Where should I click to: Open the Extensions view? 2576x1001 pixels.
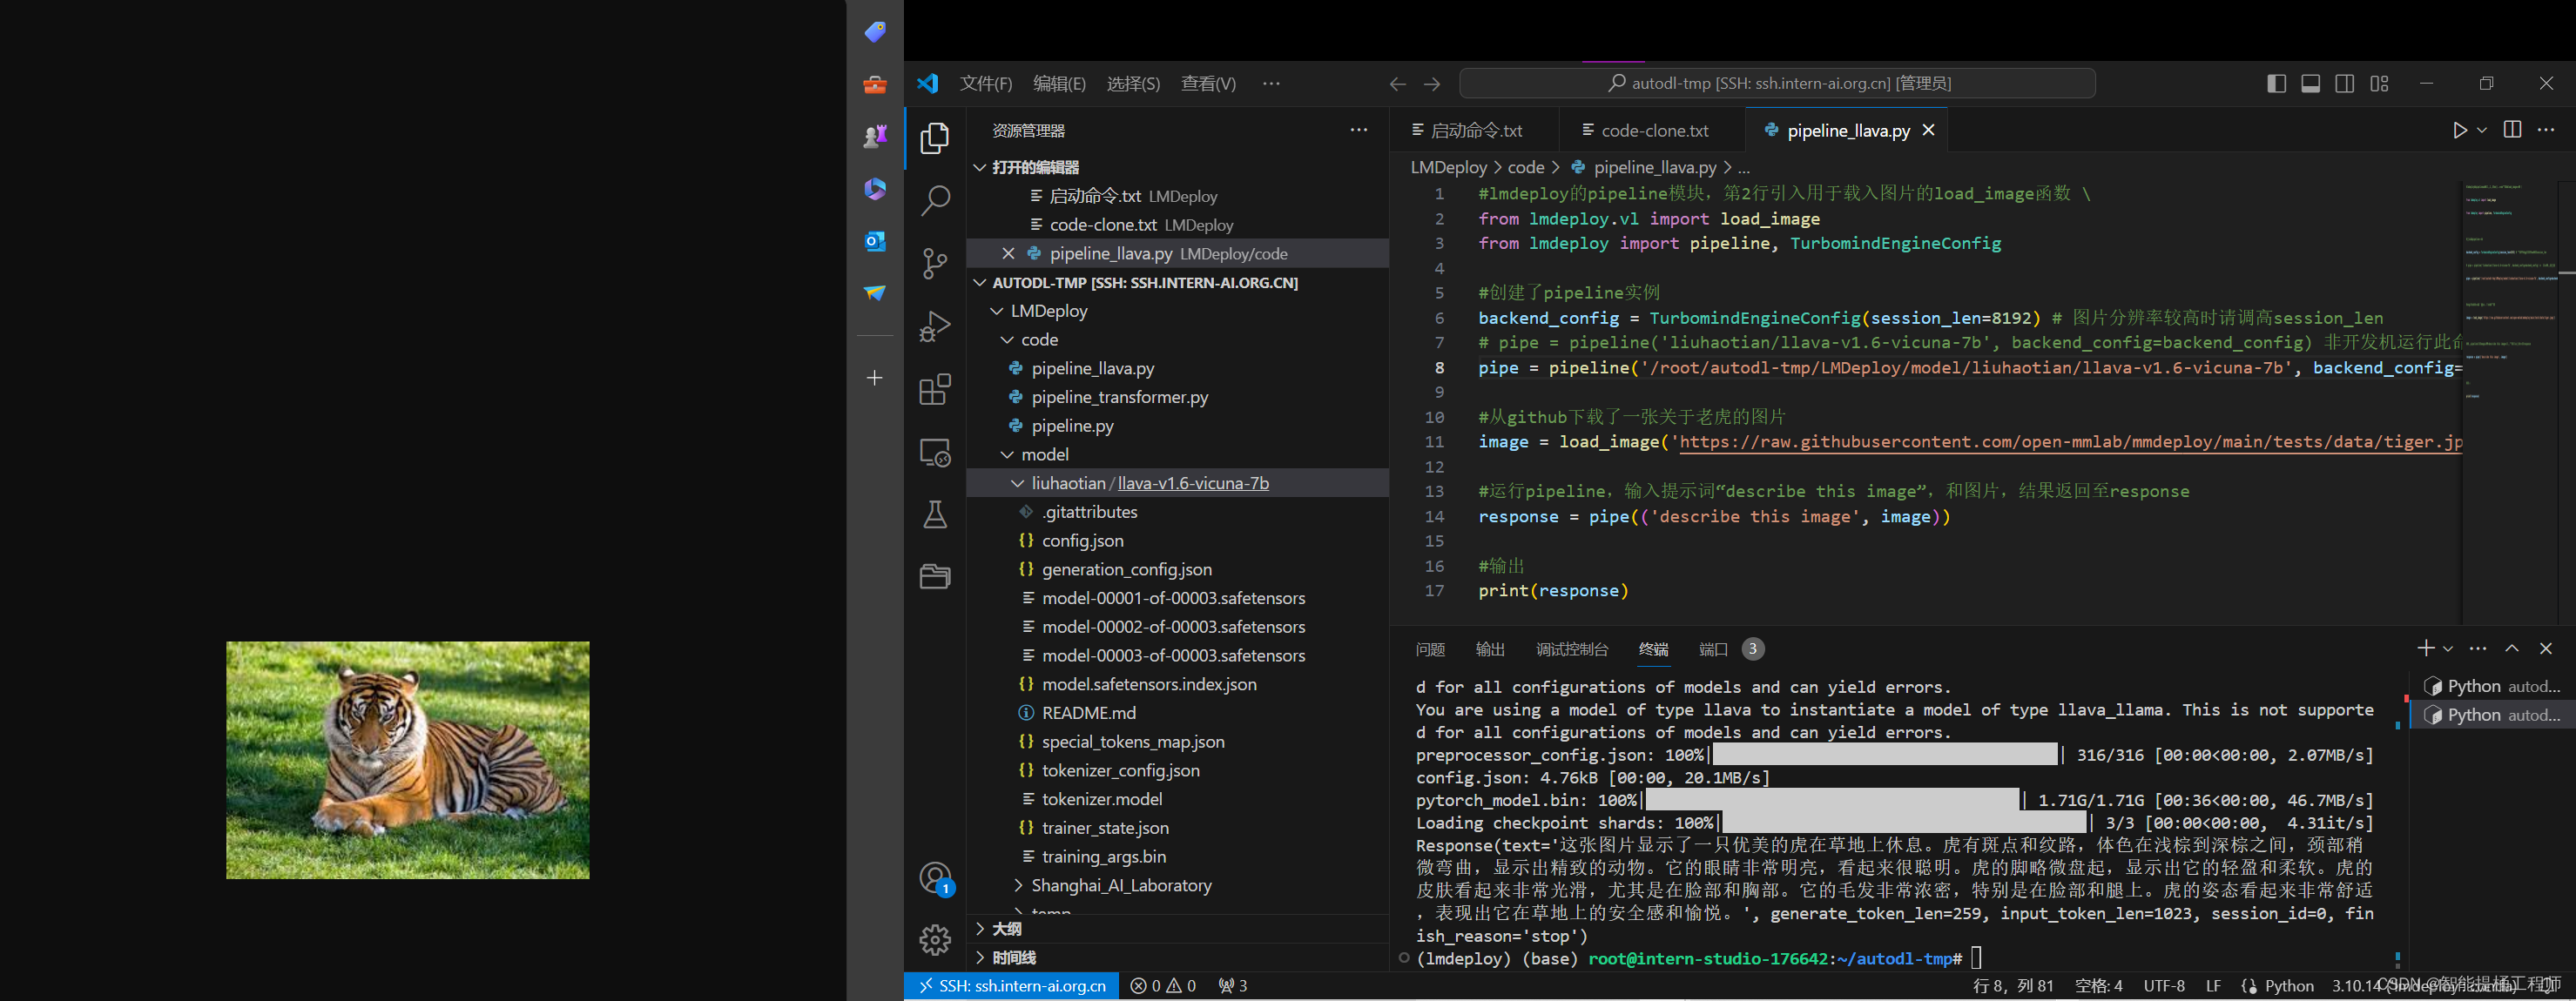[x=935, y=390]
